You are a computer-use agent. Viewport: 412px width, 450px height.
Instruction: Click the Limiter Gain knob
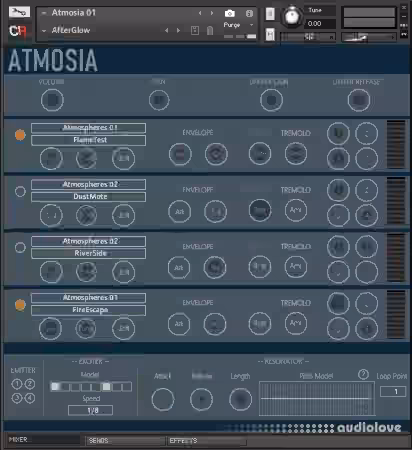click(x=271, y=100)
